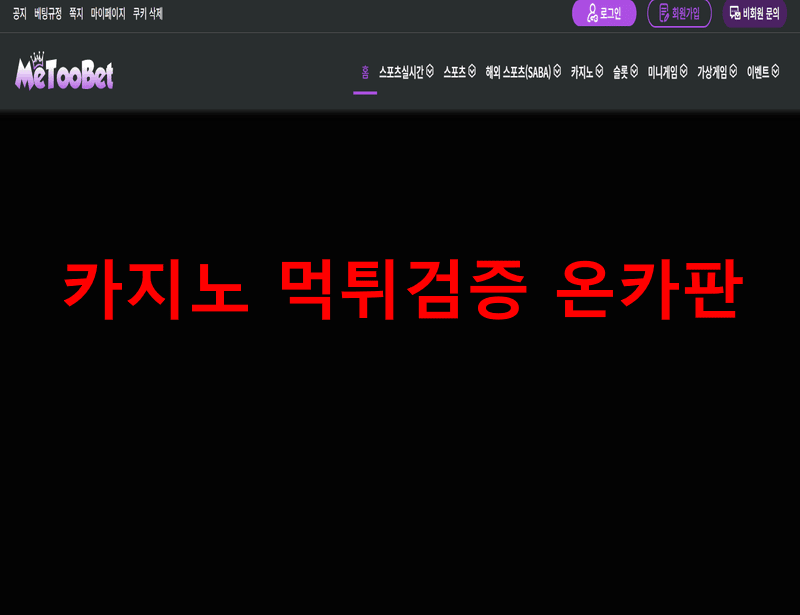This screenshot has width=800, height=615.
Task: Click the user icon in 로그인 button
Action: [592, 13]
